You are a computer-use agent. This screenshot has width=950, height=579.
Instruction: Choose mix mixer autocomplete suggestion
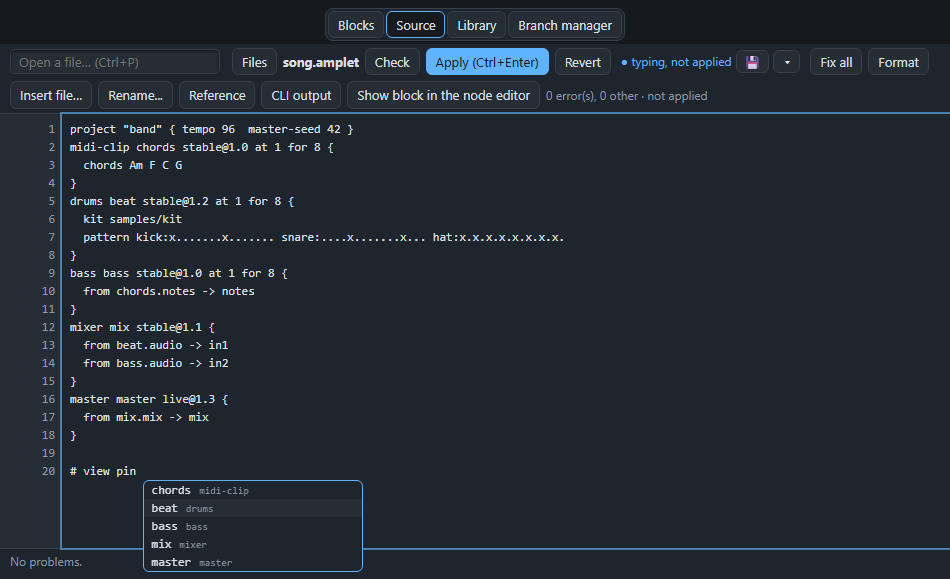(253, 544)
